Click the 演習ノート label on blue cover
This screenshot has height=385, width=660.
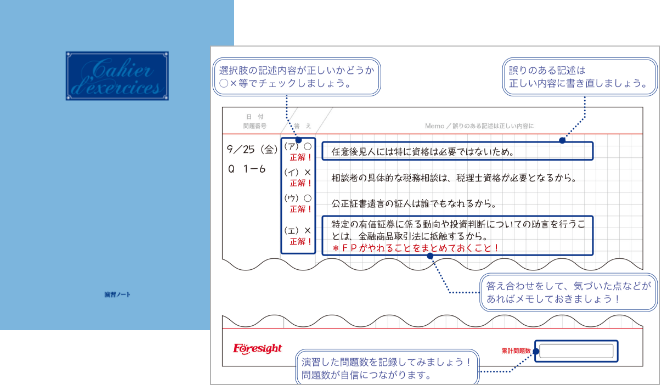tap(117, 295)
